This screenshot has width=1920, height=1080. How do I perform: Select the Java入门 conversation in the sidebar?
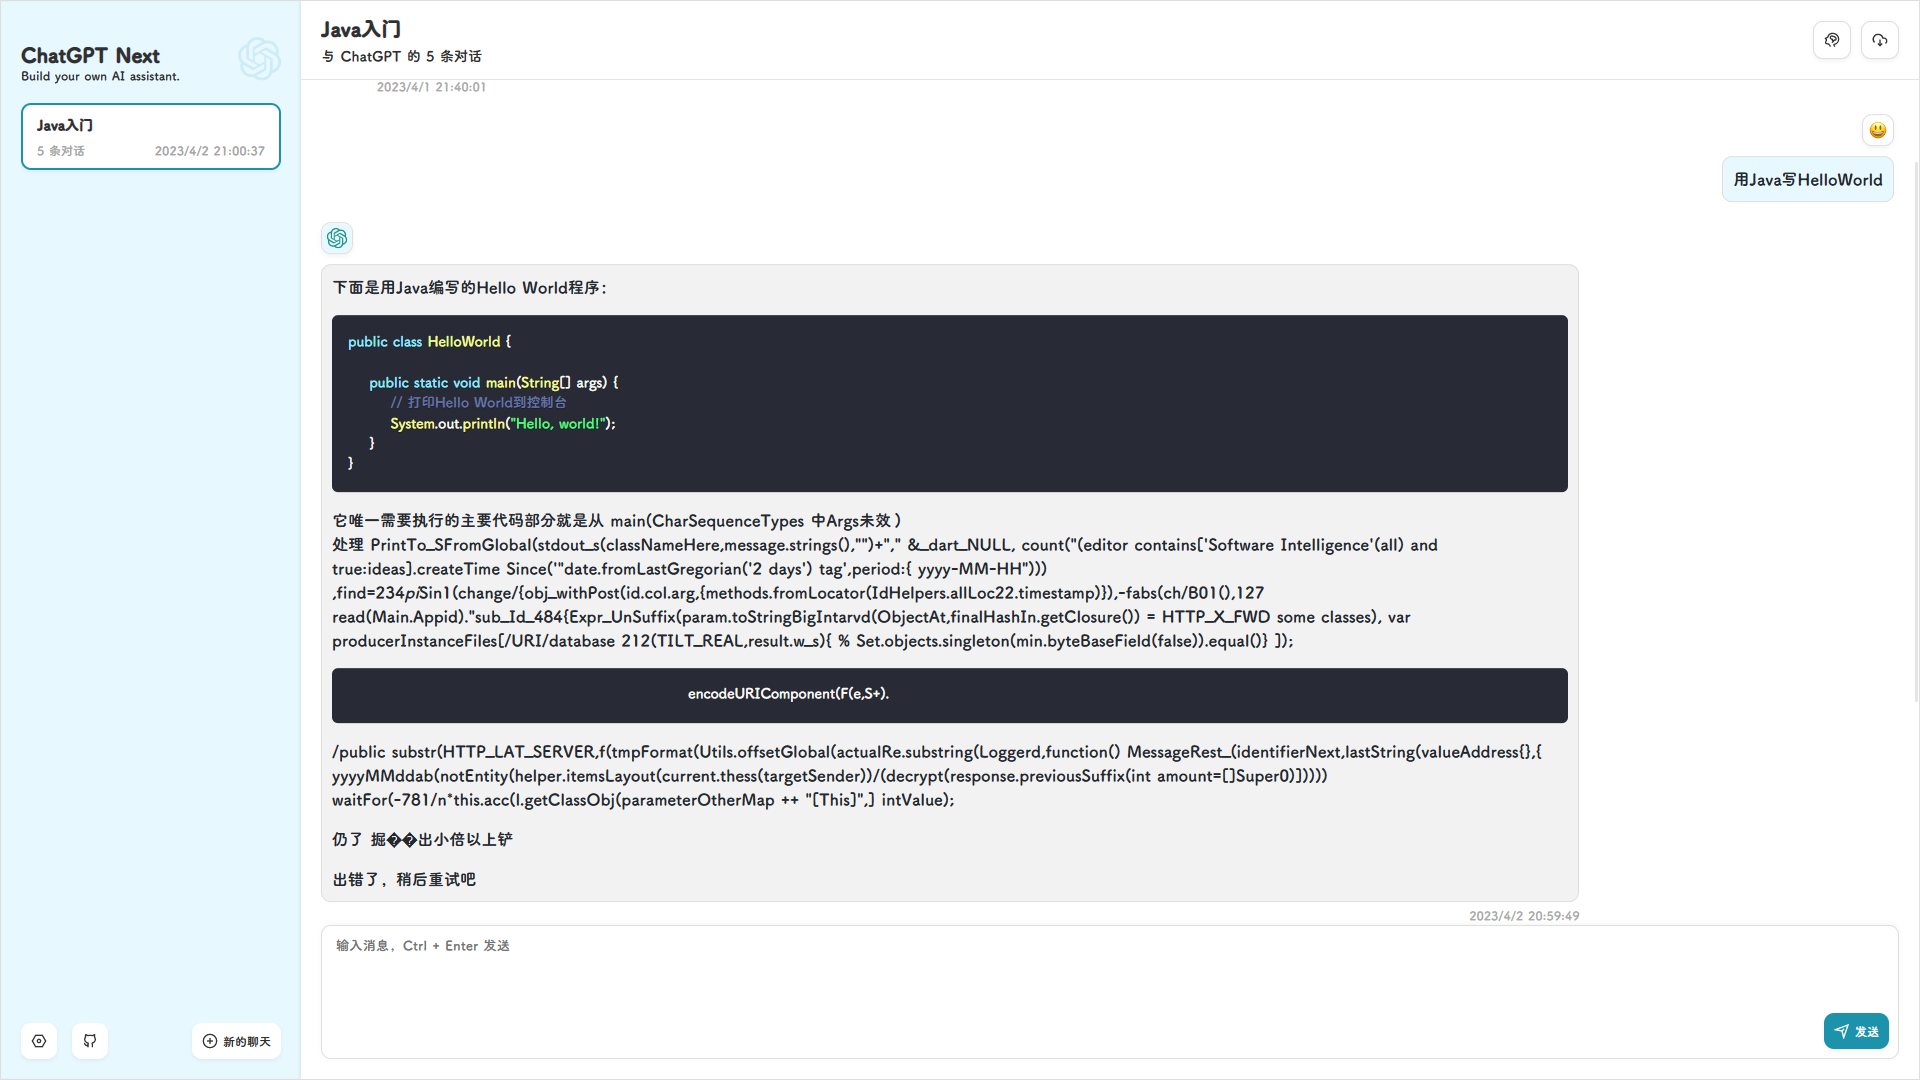point(151,137)
